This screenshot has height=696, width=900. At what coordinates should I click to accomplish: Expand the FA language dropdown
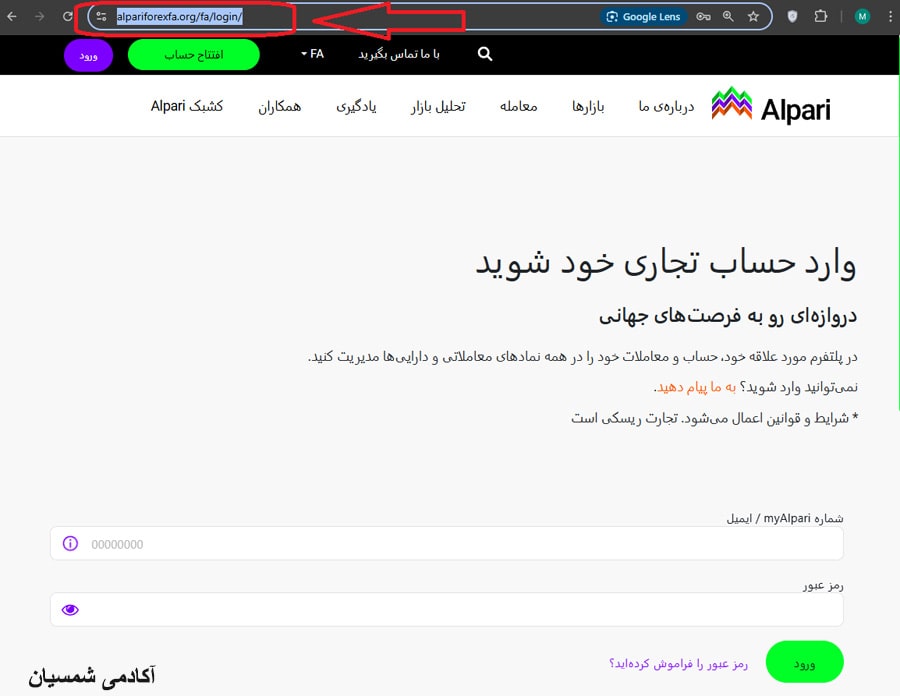312,54
